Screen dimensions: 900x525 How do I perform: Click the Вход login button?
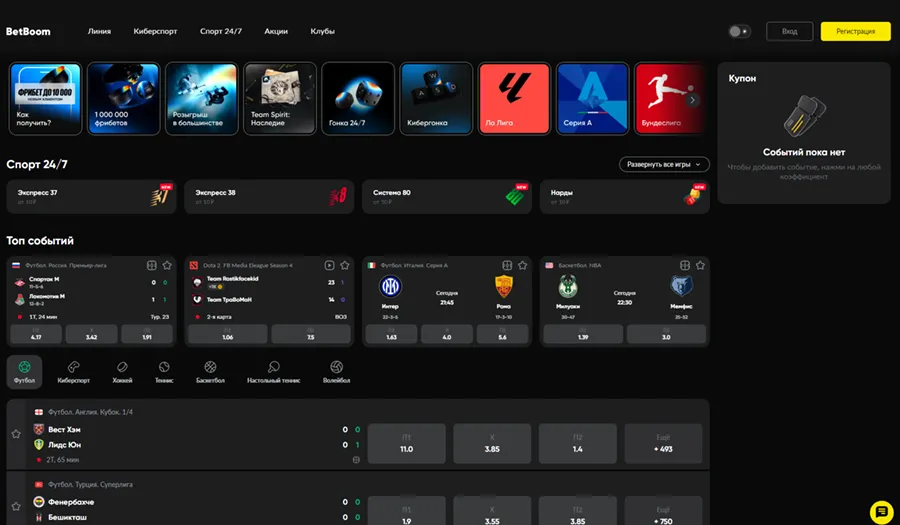point(789,32)
